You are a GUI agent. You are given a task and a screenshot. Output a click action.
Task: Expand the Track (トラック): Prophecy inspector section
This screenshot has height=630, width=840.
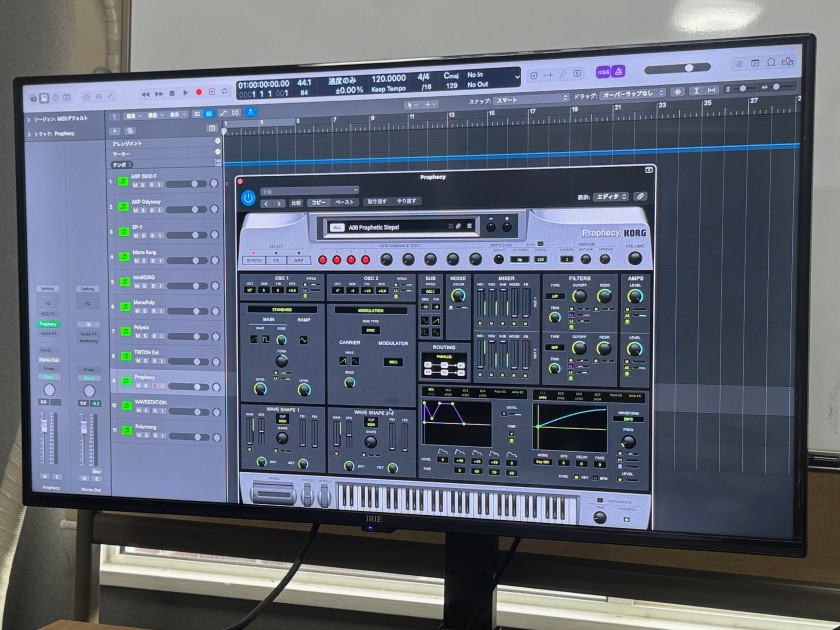pos(29,134)
